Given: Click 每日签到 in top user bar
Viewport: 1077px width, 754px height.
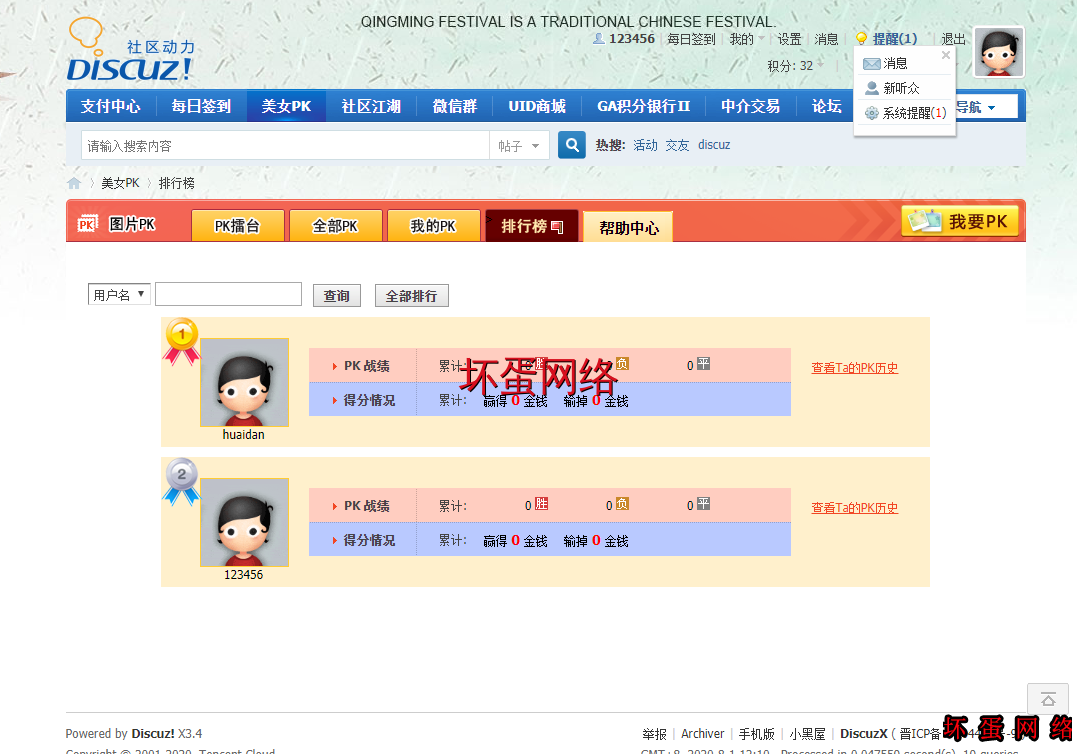Looking at the screenshot, I should (x=691, y=39).
